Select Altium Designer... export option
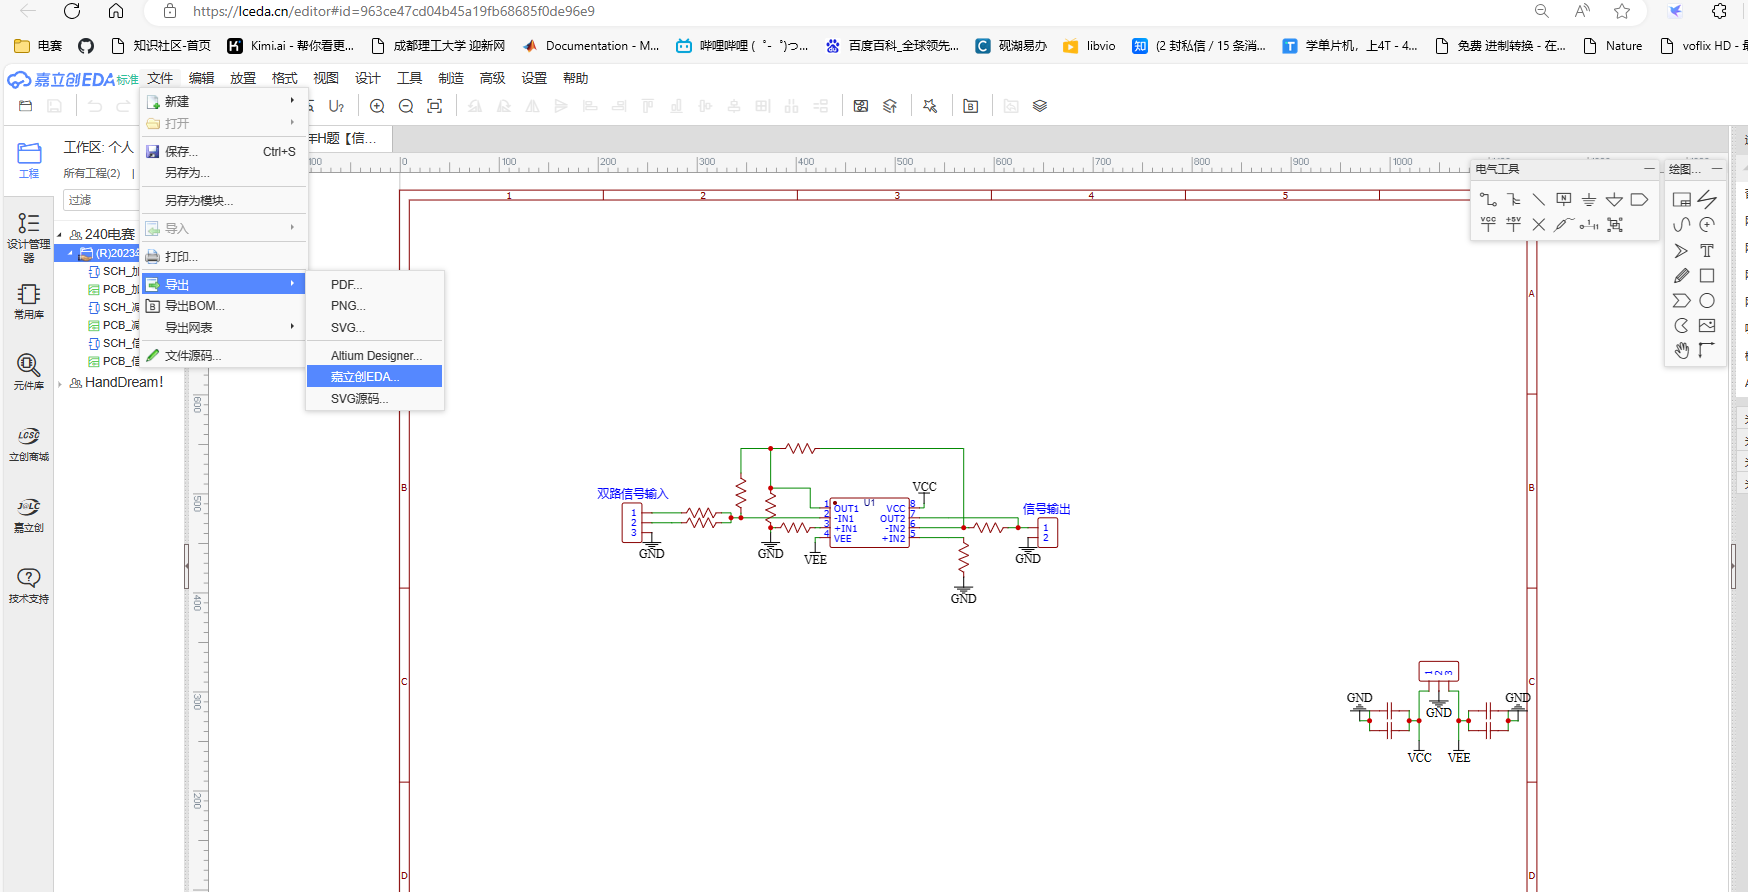Viewport: 1748px width, 892px height. tap(376, 355)
